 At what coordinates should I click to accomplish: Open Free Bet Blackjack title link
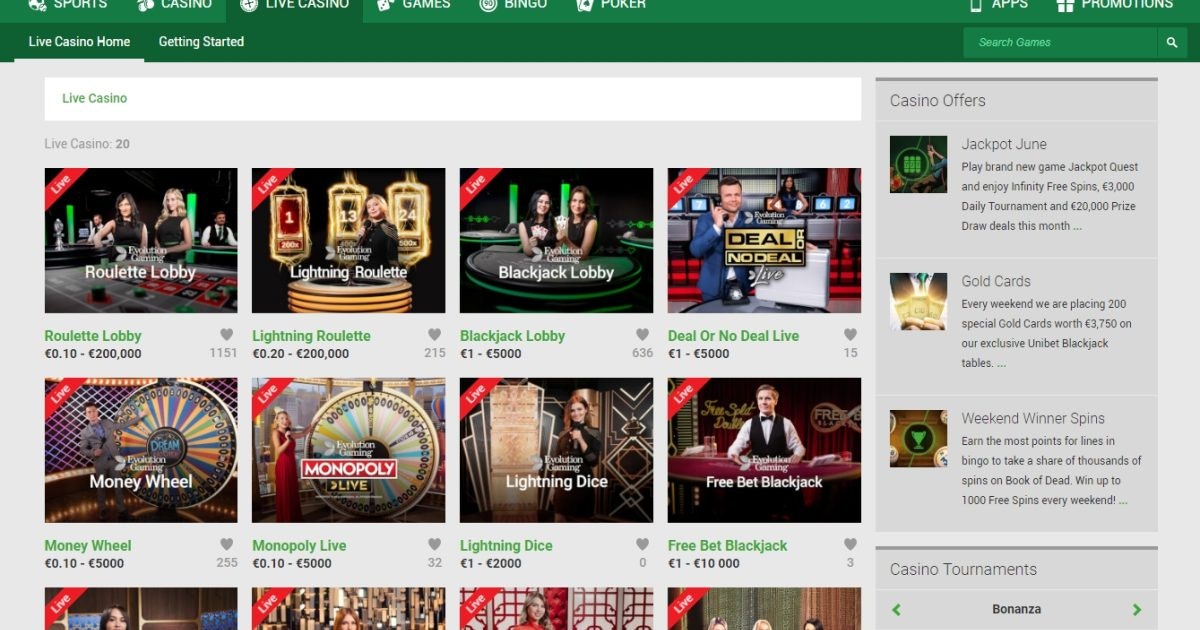click(x=727, y=546)
